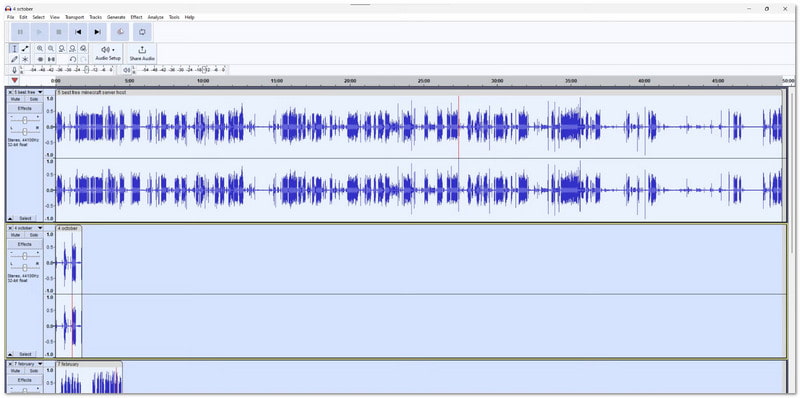Adjust the playback level slider
Viewport: 800px width, 398px height.
coord(204,70)
